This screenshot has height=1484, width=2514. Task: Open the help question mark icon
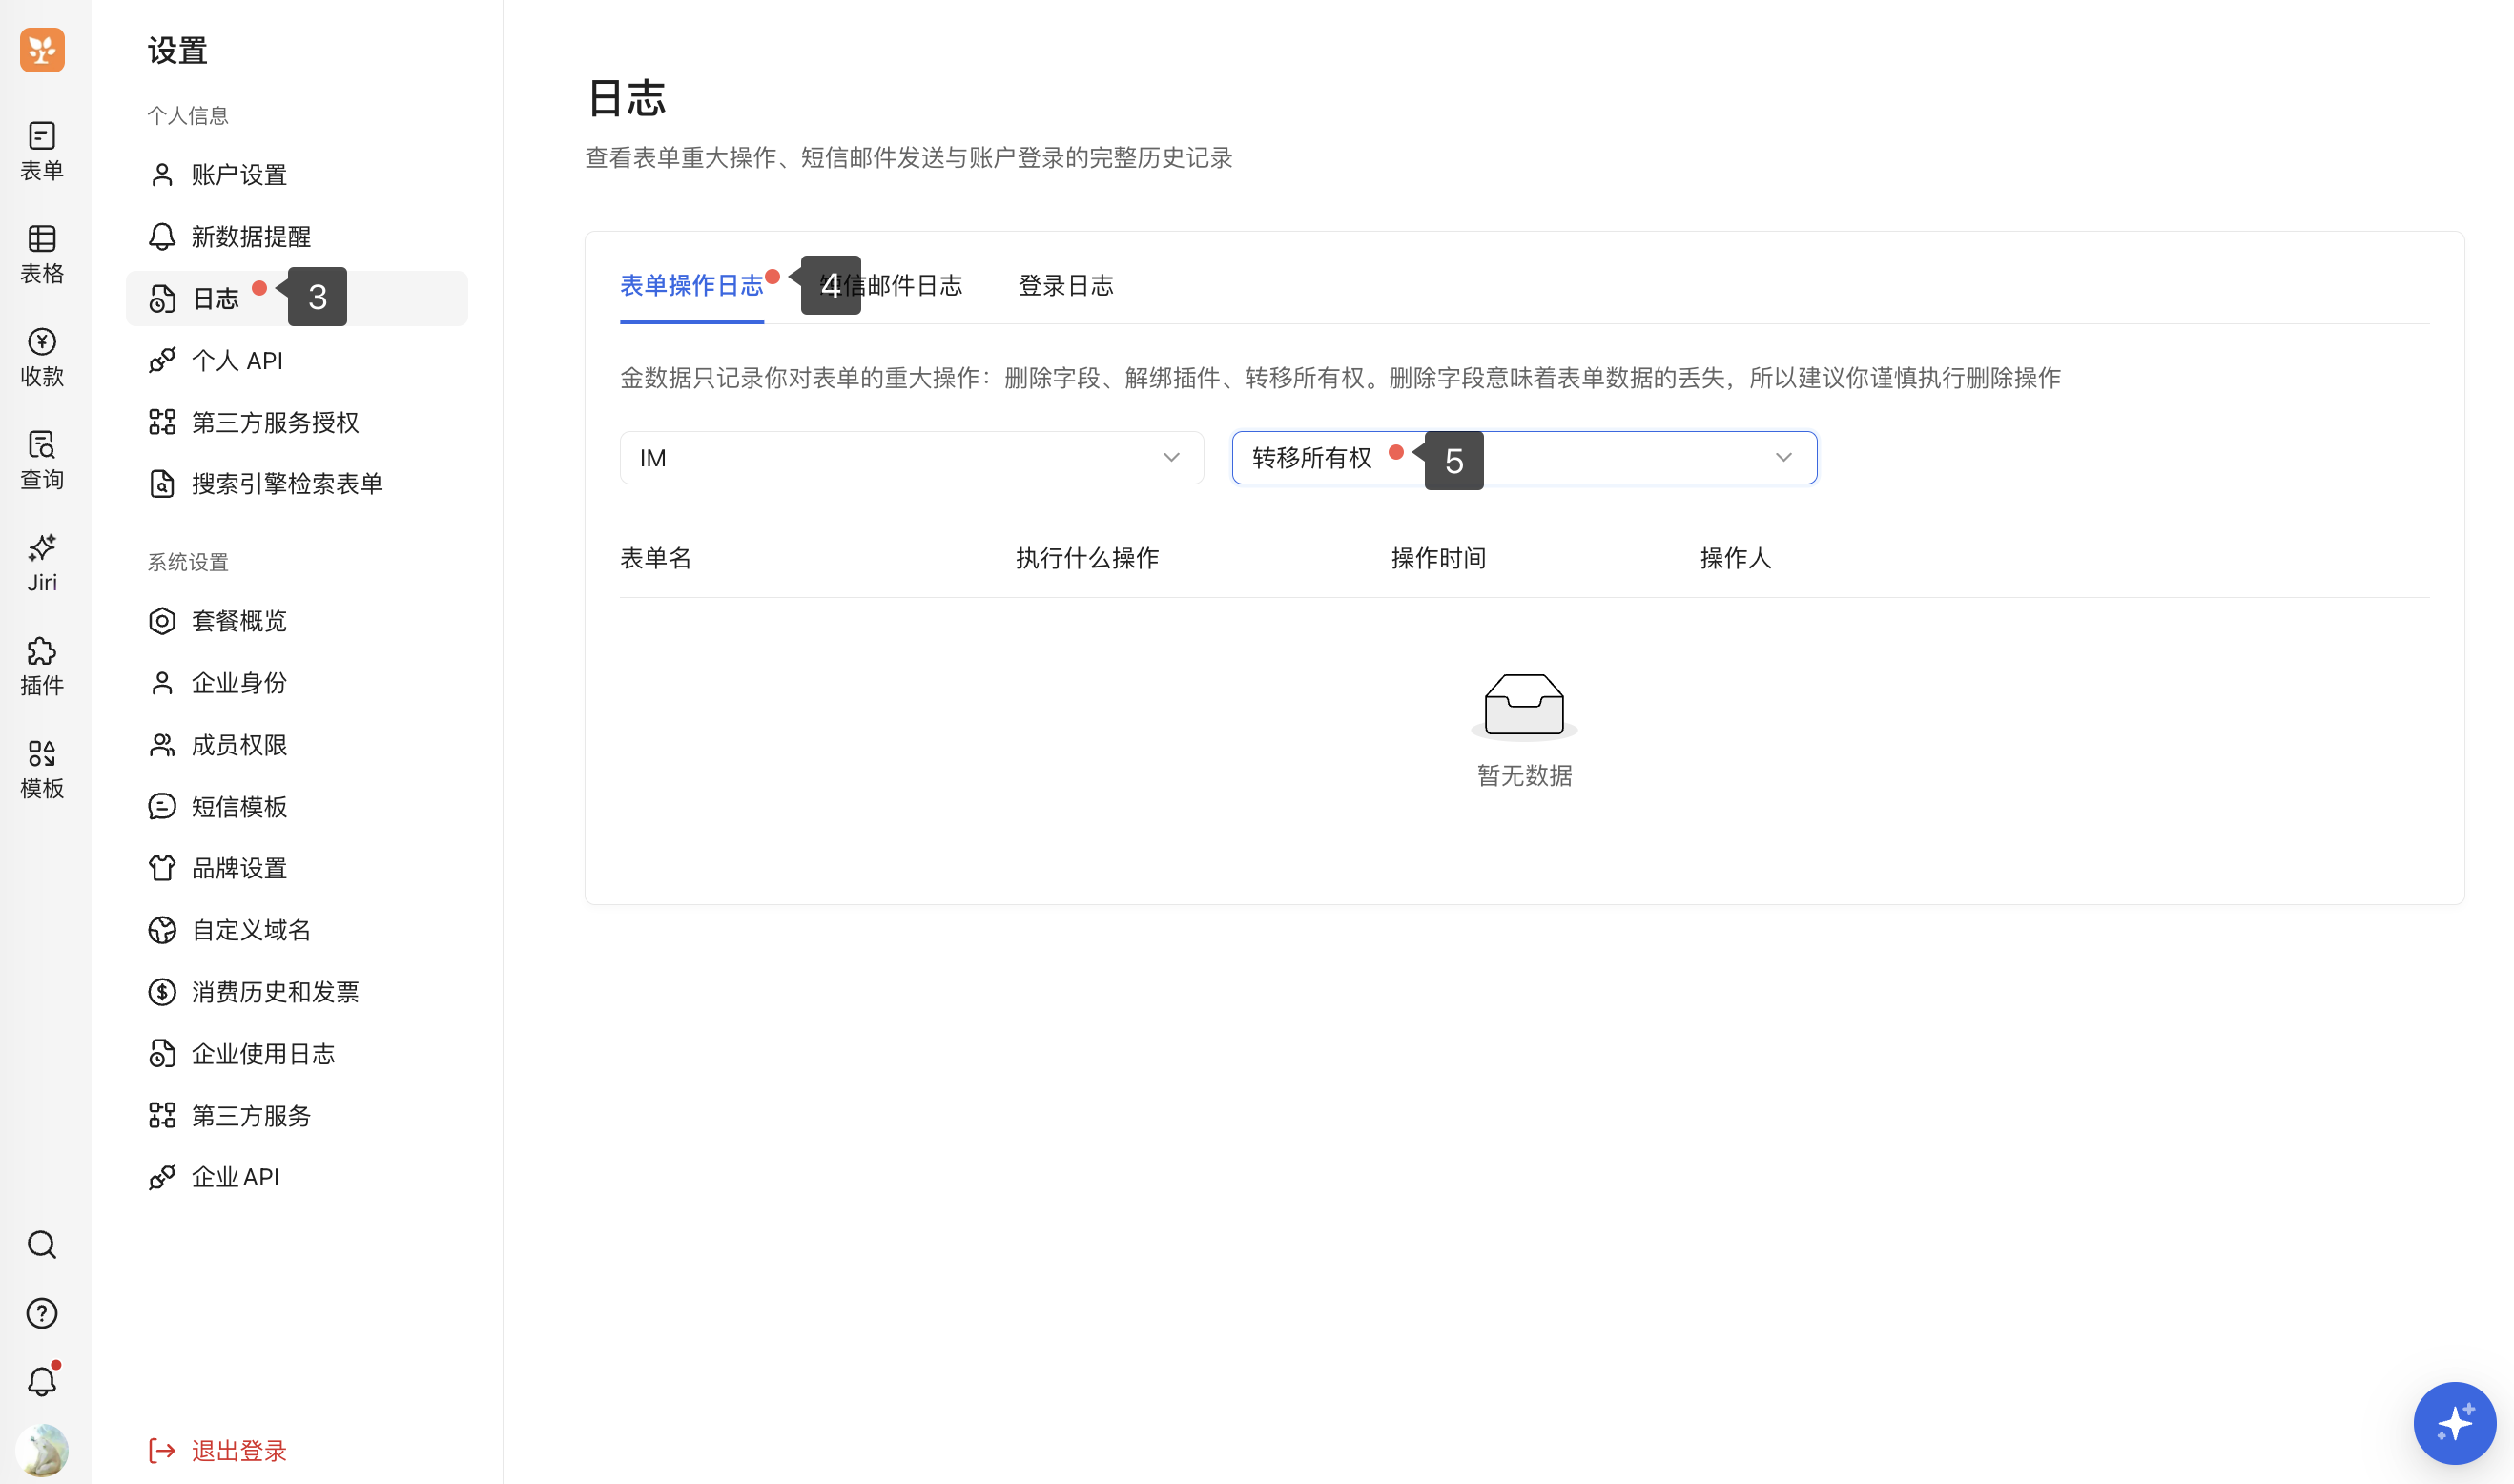(x=42, y=1313)
